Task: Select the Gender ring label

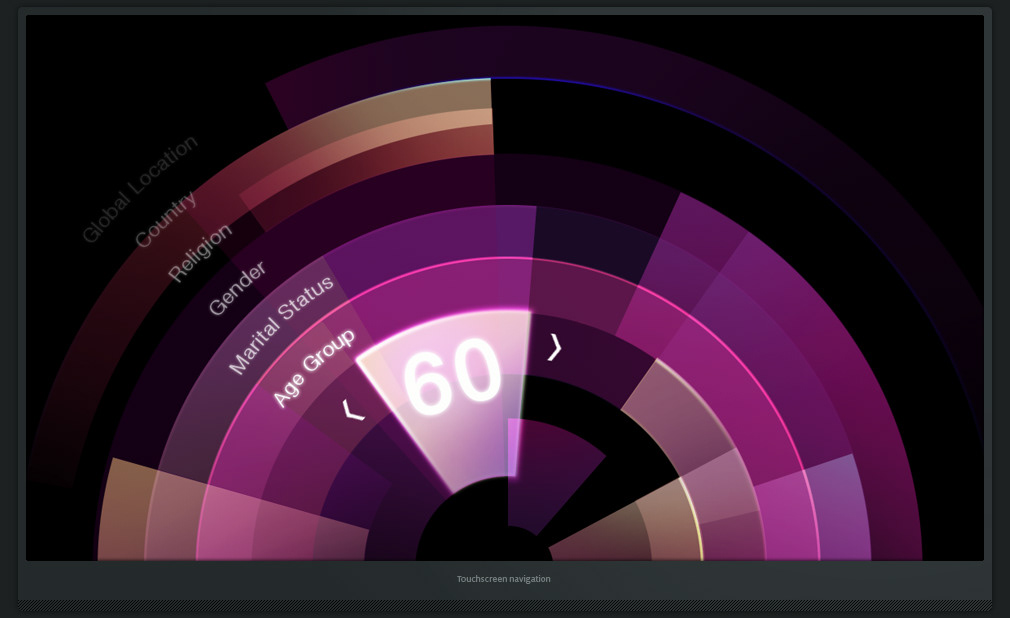Action: [x=236, y=287]
